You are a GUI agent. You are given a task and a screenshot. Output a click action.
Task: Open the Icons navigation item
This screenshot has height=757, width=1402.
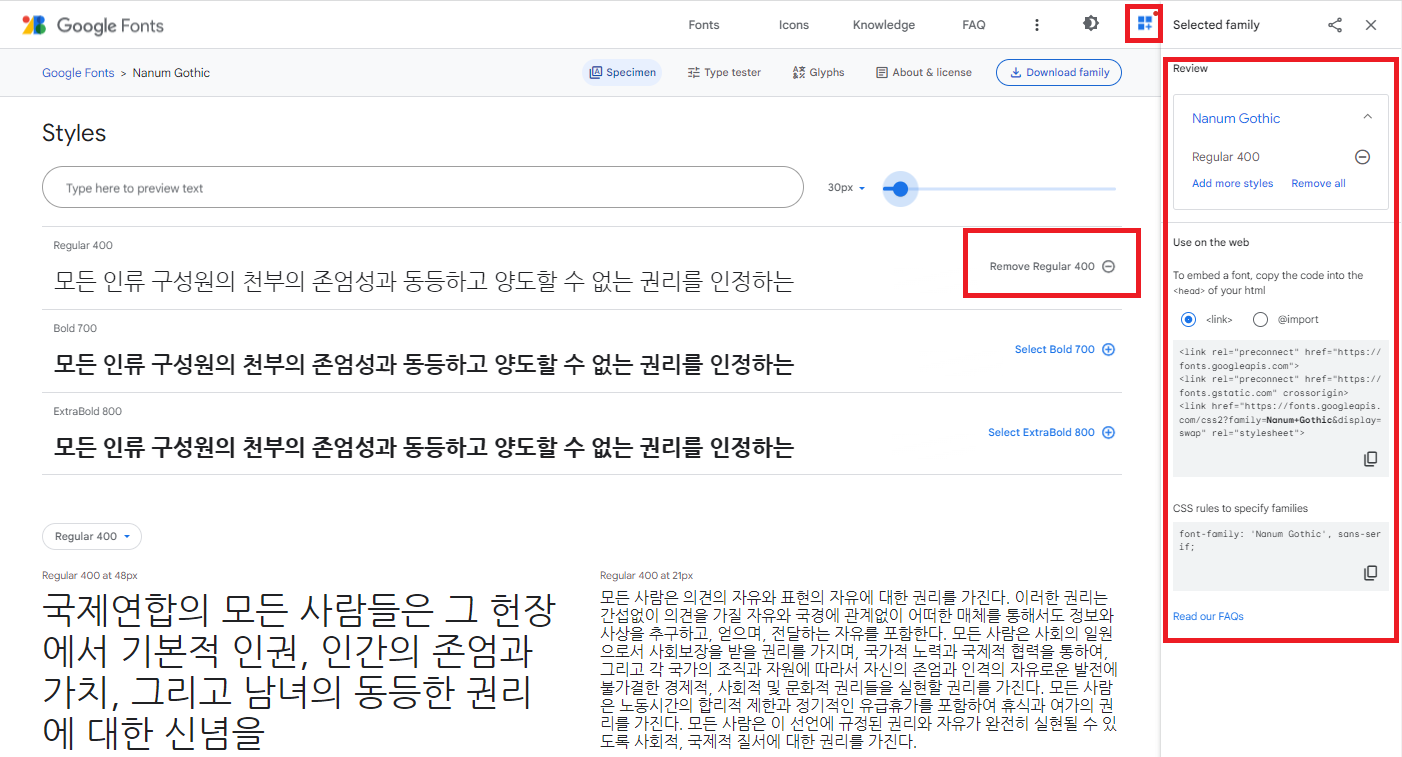(794, 25)
